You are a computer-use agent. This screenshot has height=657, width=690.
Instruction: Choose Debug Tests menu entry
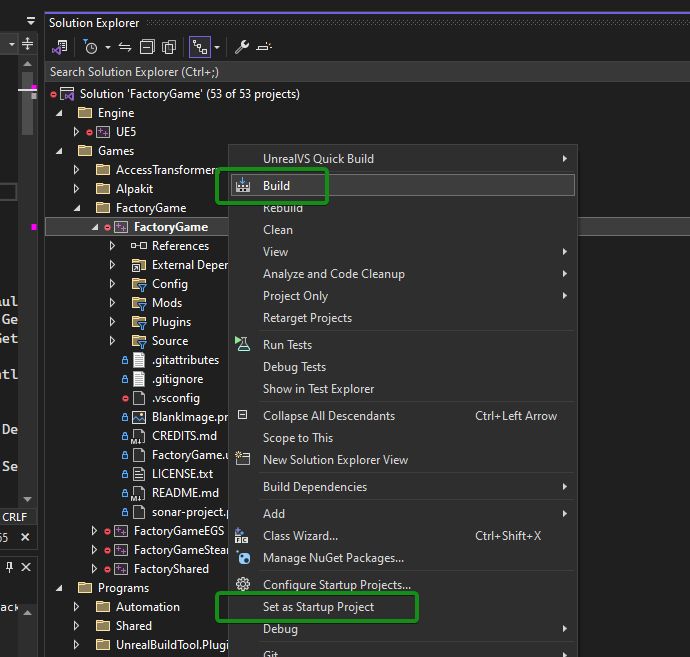point(403,367)
